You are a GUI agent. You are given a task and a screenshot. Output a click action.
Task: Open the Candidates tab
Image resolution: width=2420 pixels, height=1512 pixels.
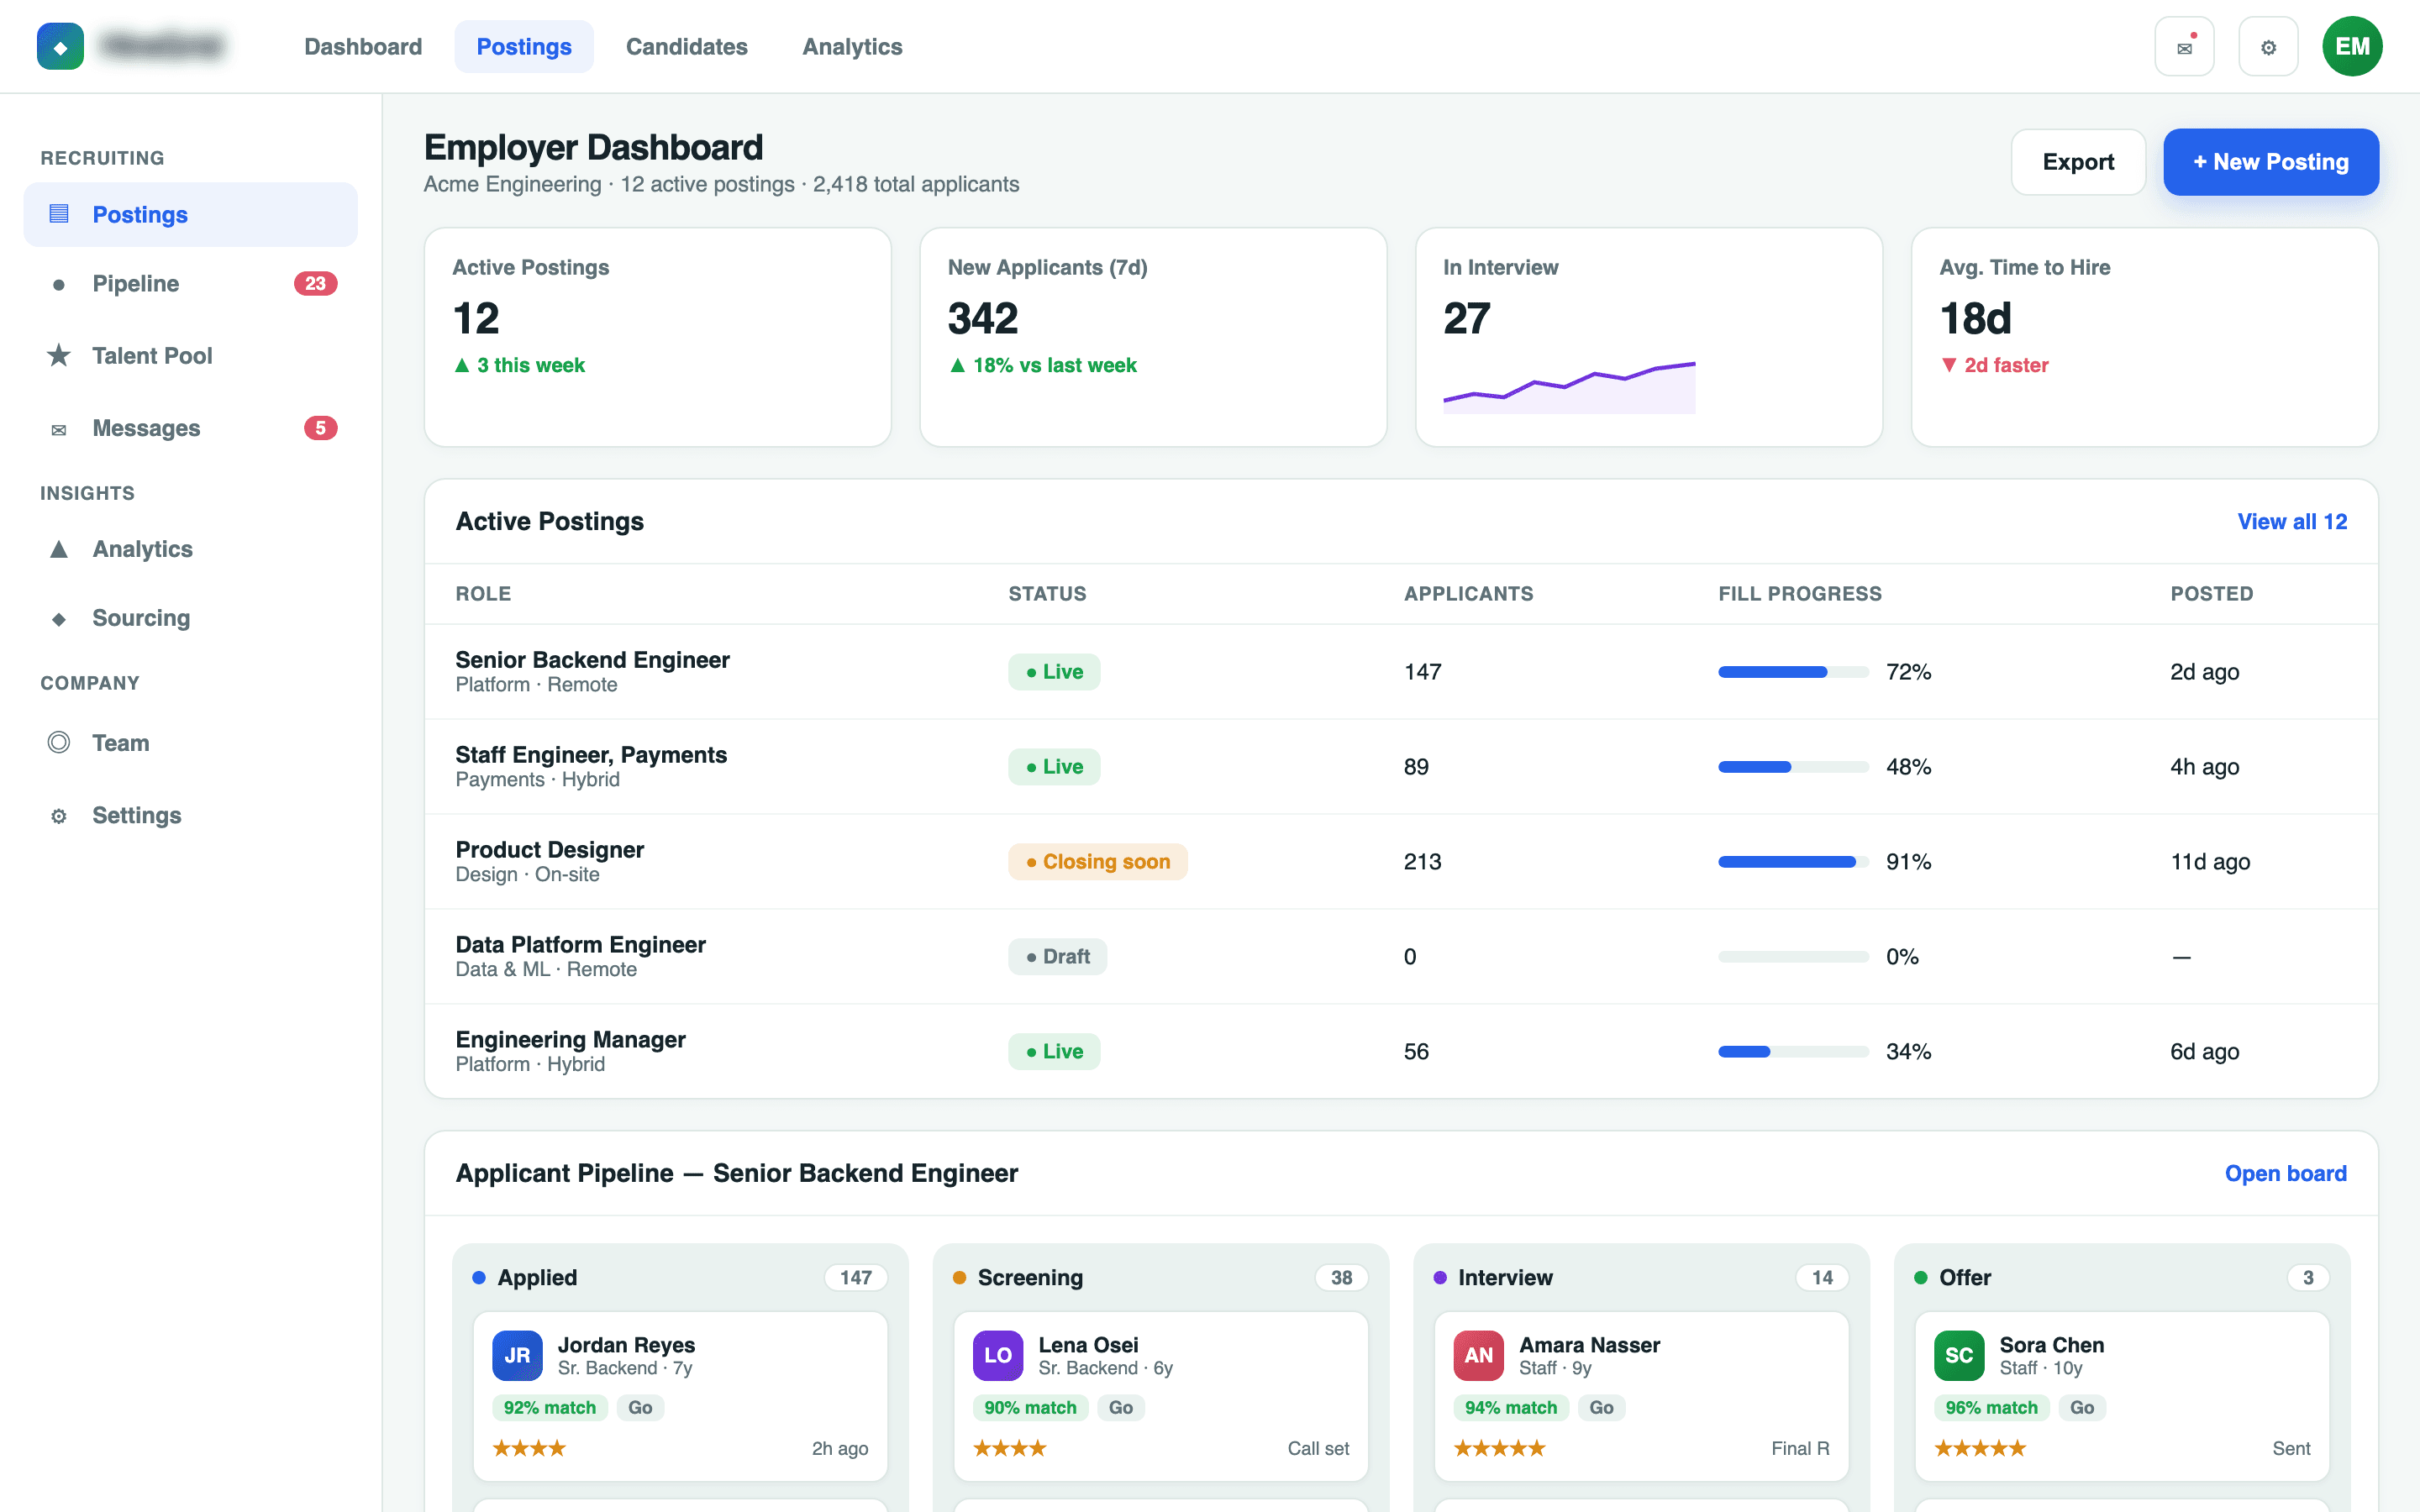[x=687, y=47]
